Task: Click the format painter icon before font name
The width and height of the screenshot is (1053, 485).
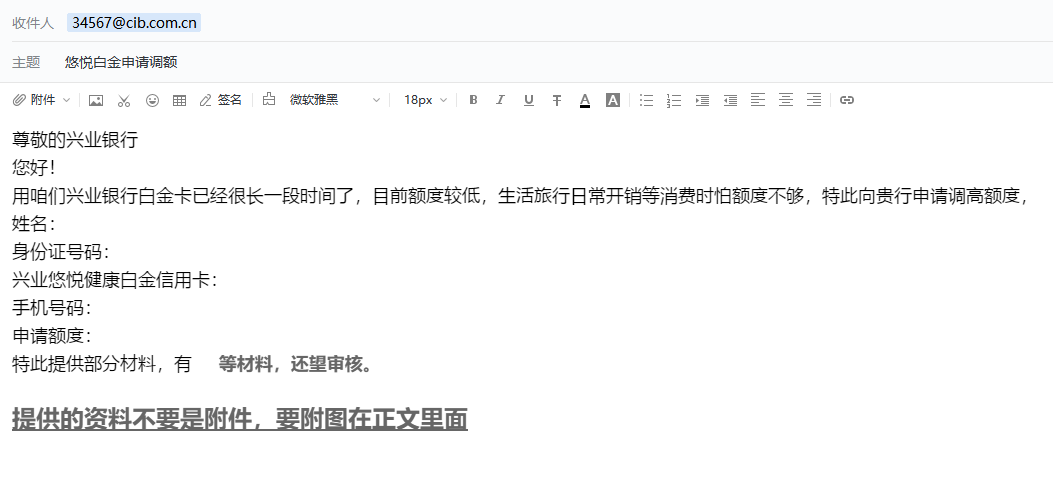Action: coord(269,99)
